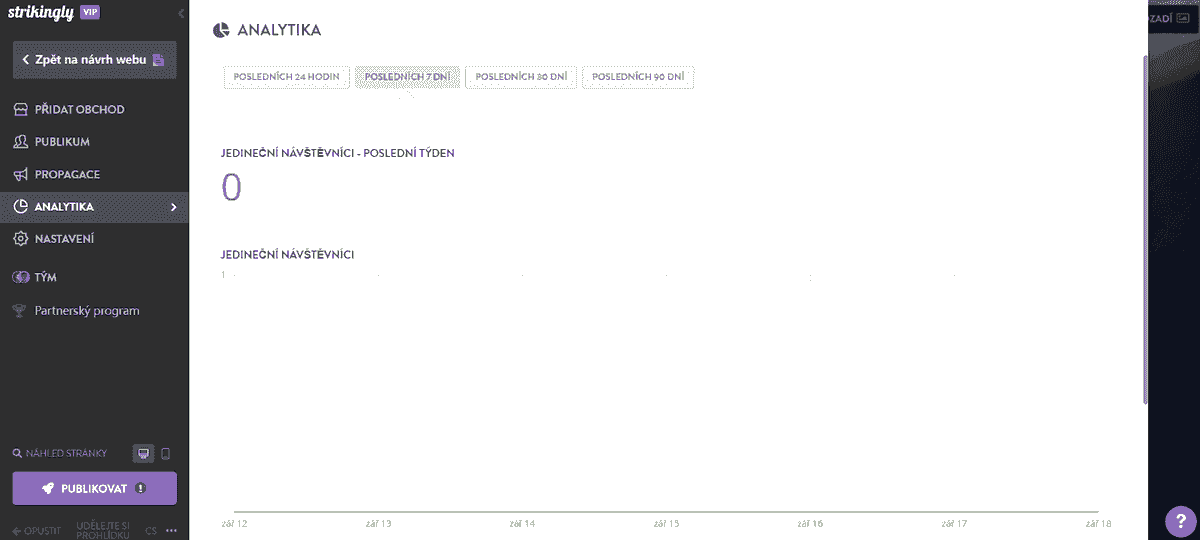Click the Publikovat button
Image resolution: width=1200 pixels, height=540 pixels.
tap(94, 489)
